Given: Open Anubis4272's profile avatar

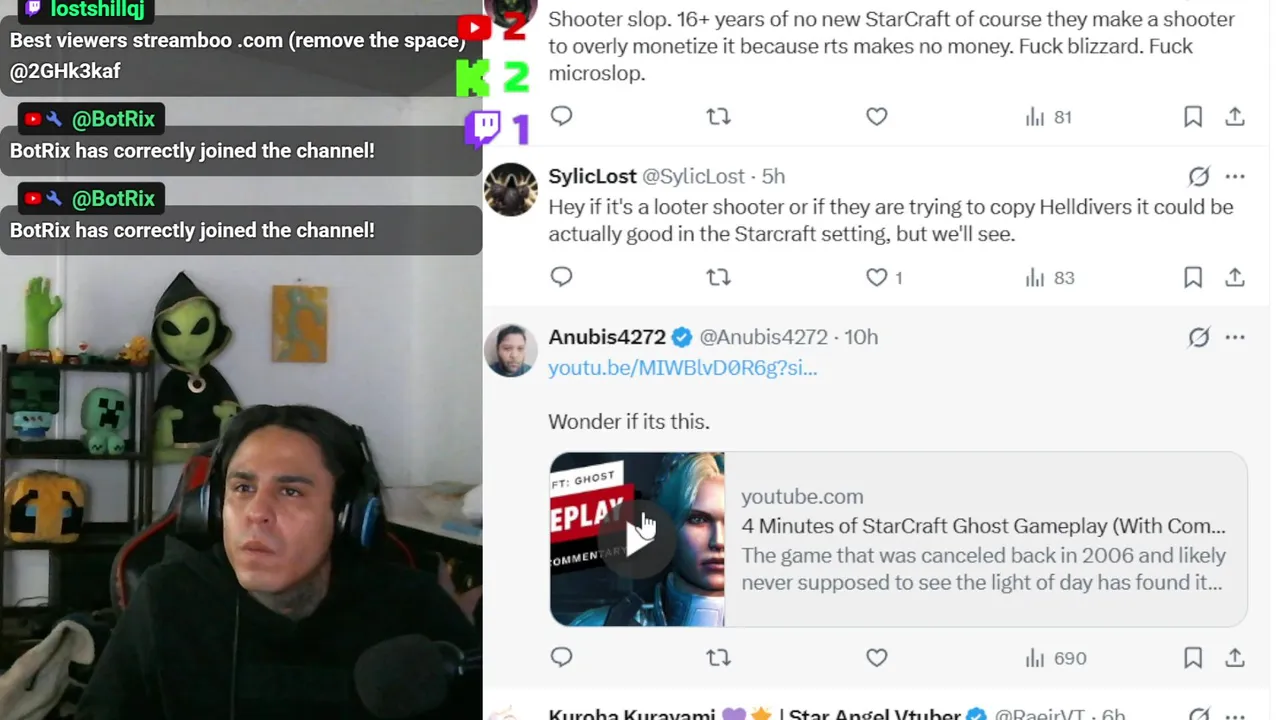Looking at the screenshot, I should [x=511, y=350].
